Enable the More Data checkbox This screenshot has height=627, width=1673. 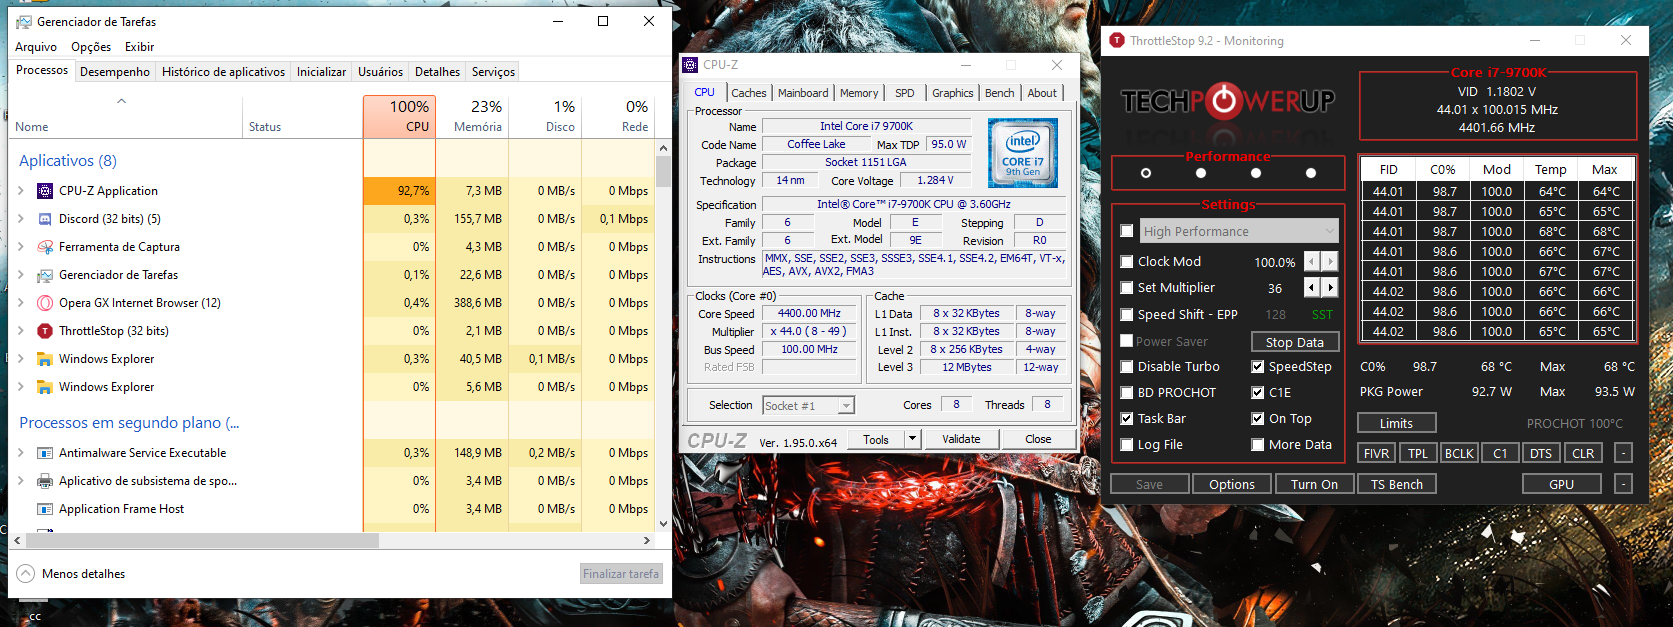(x=1258, y=445)
